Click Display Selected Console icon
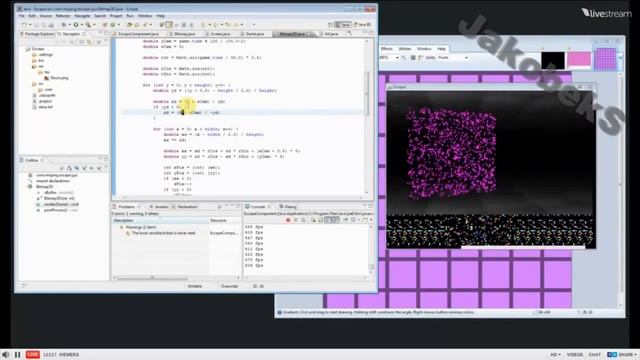640x360 pixels. click(x=353, y=220)
